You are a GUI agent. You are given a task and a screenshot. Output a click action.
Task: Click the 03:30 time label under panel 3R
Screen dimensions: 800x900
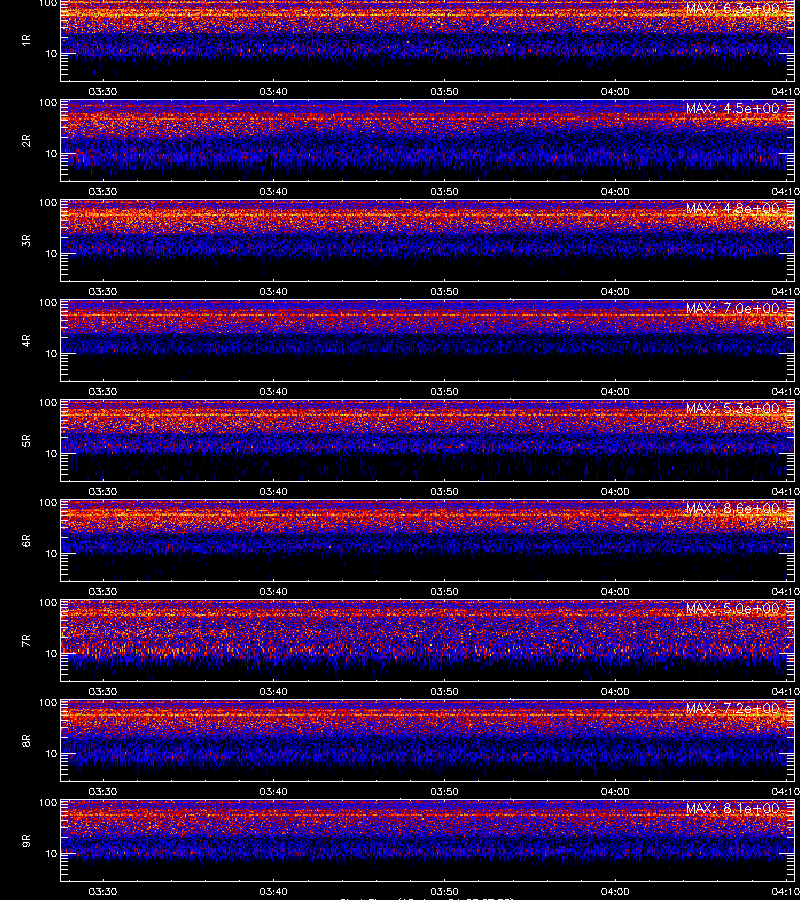(x=103, y=292)
